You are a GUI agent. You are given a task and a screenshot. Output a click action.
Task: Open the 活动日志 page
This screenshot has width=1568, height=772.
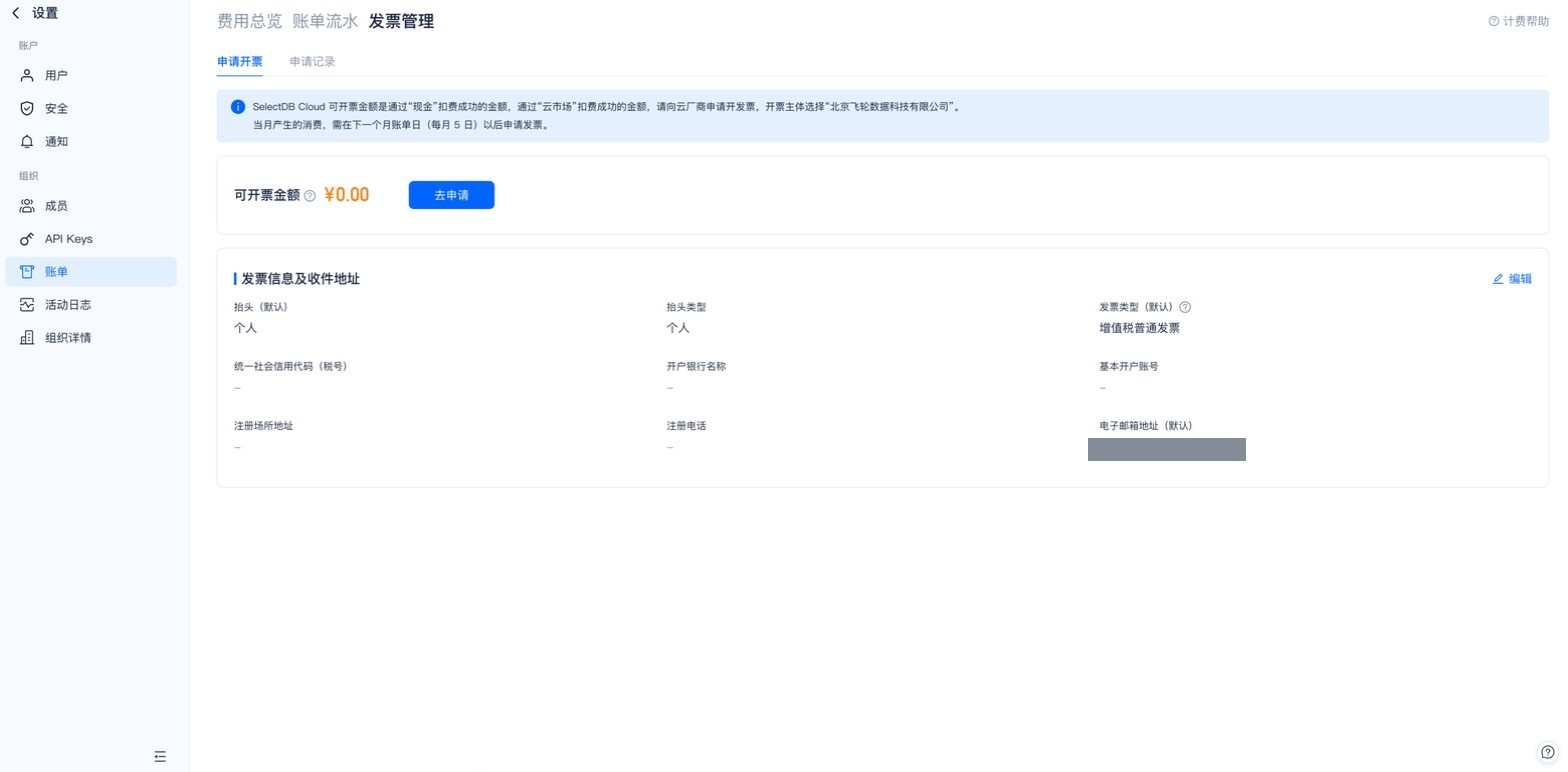tap(91, 304)
